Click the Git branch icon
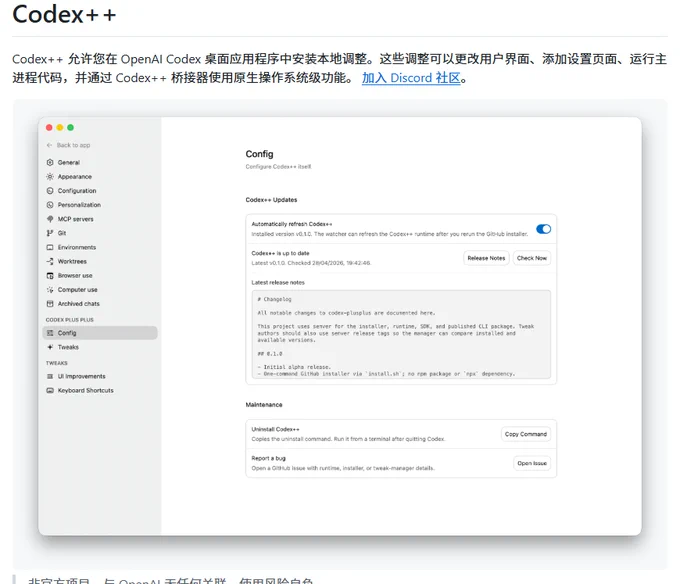 pyautogui.click(x=50, y=233)
